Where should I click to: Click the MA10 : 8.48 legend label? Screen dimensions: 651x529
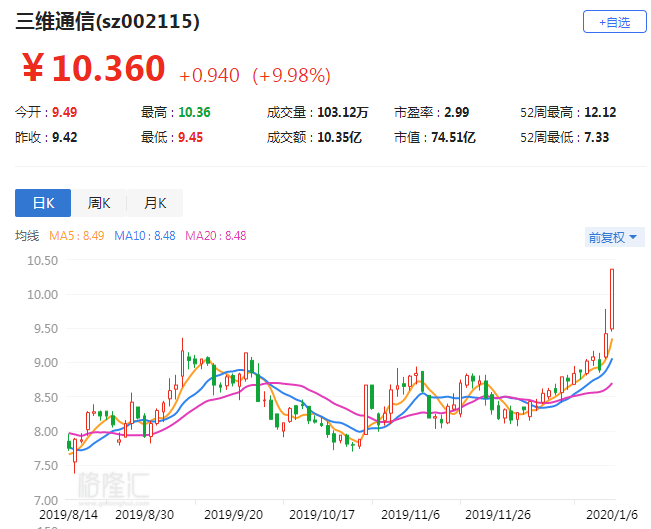[145, 236]
